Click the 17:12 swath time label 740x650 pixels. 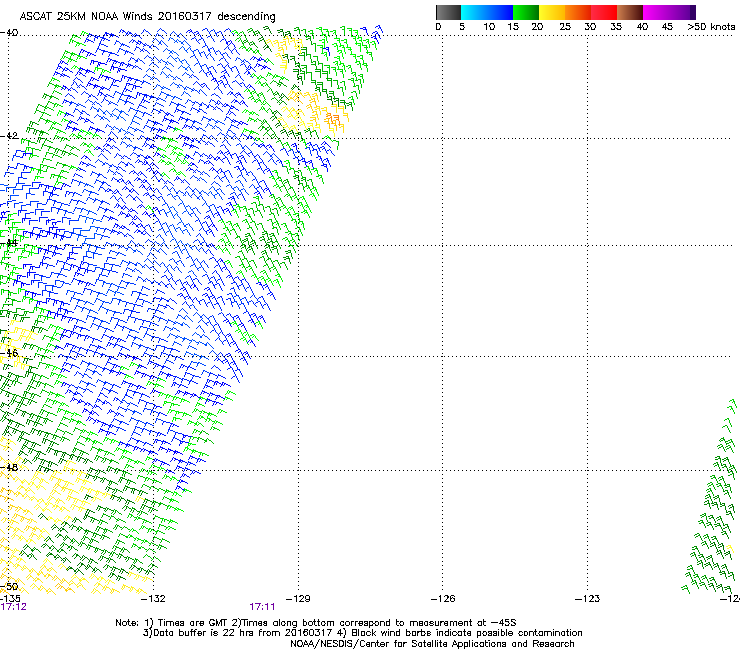tap(13, 607)
